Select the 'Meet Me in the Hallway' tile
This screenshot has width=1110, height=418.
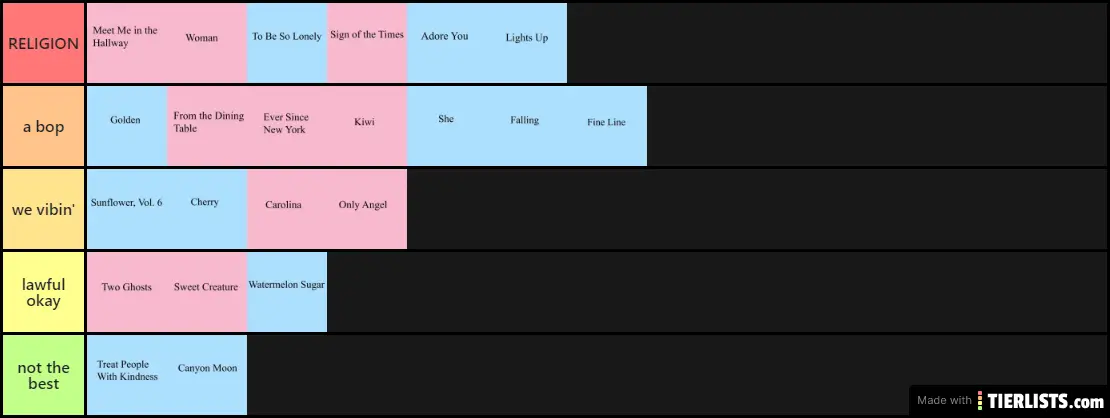[127, 43]
